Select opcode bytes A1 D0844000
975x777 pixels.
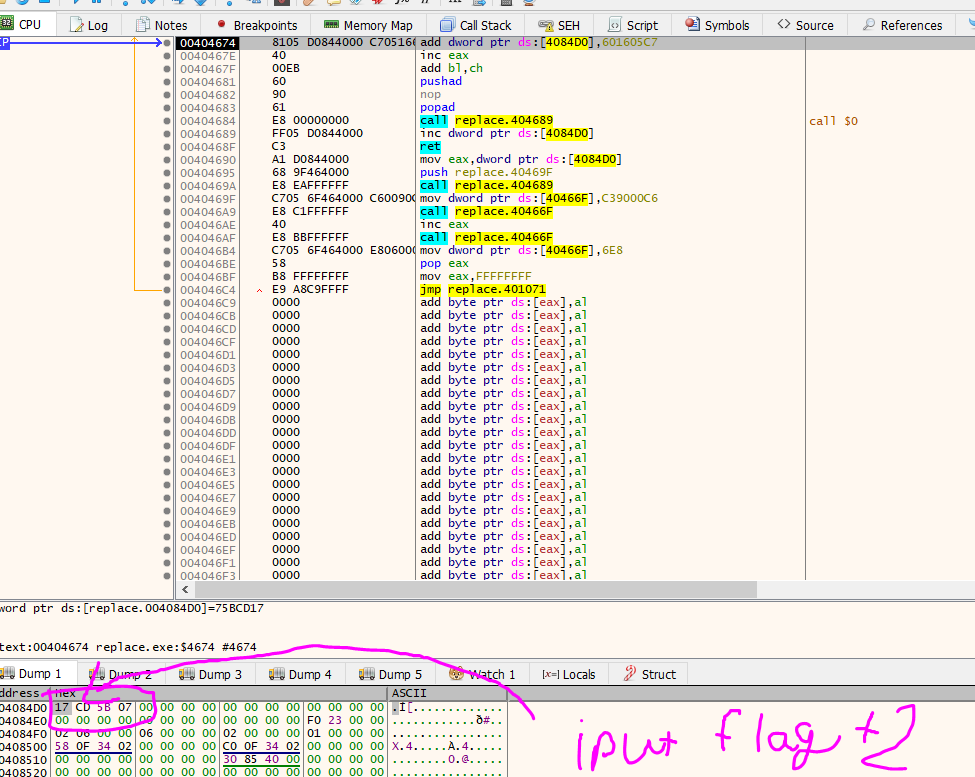coord(310,159)
